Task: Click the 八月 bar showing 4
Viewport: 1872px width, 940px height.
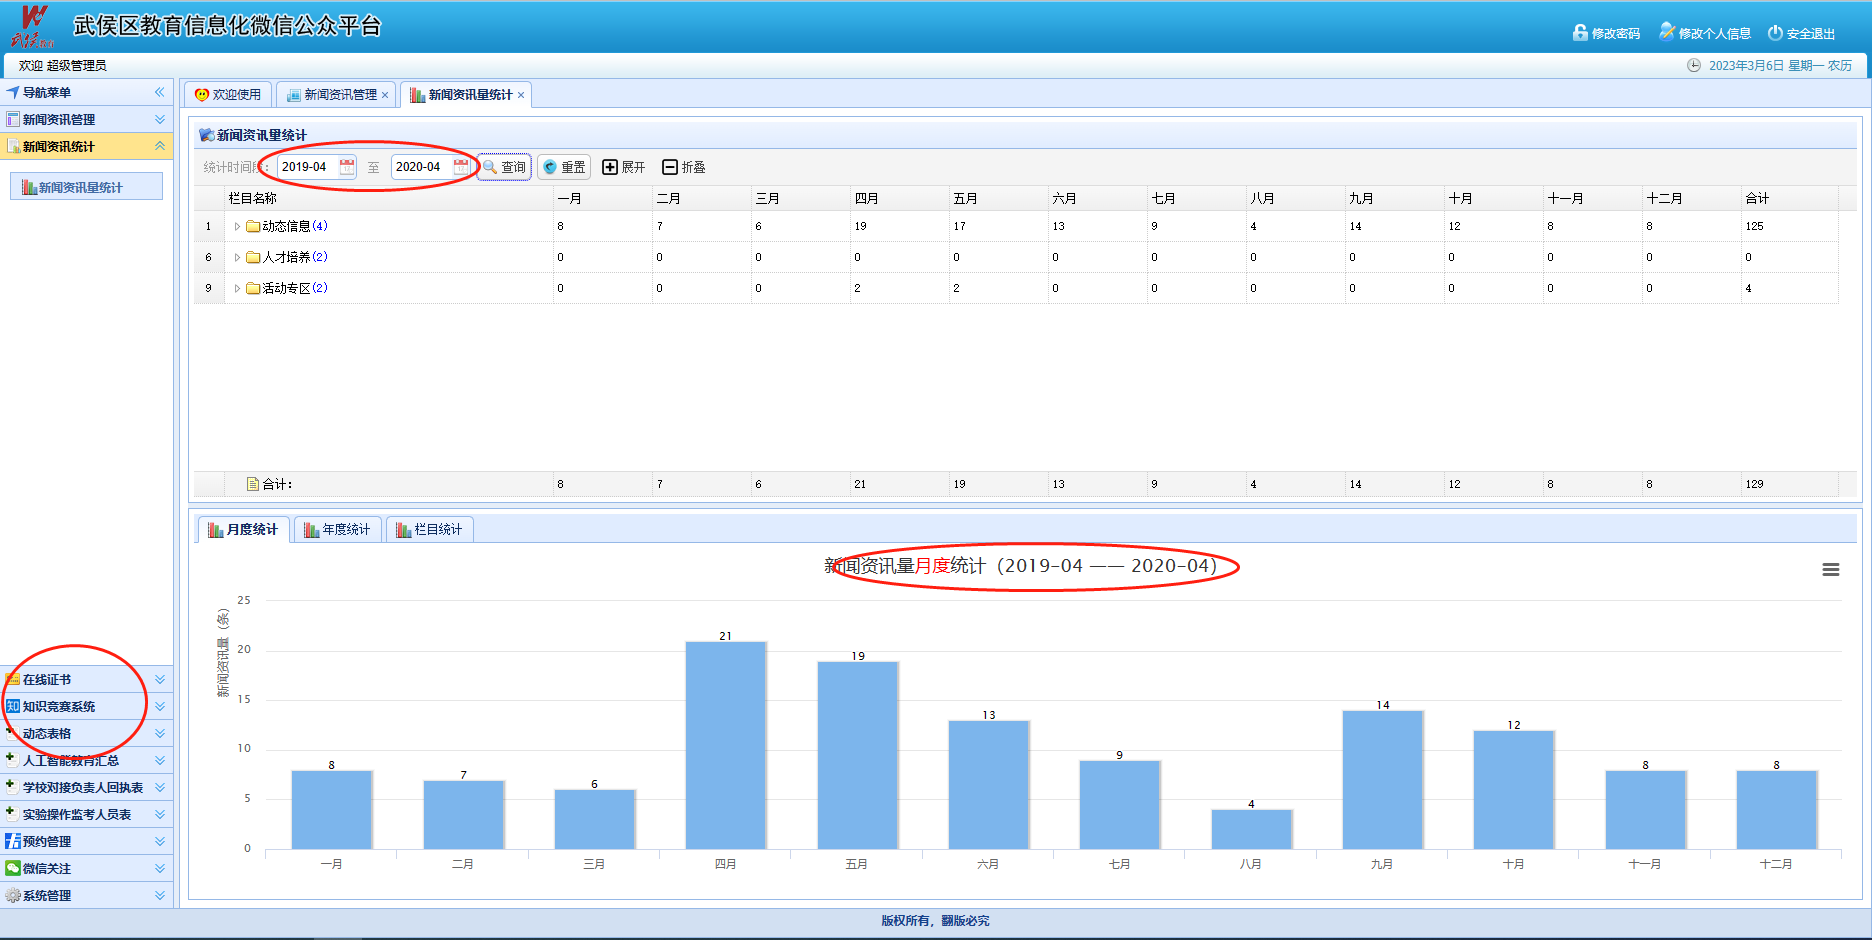Action: point(1251,829)
